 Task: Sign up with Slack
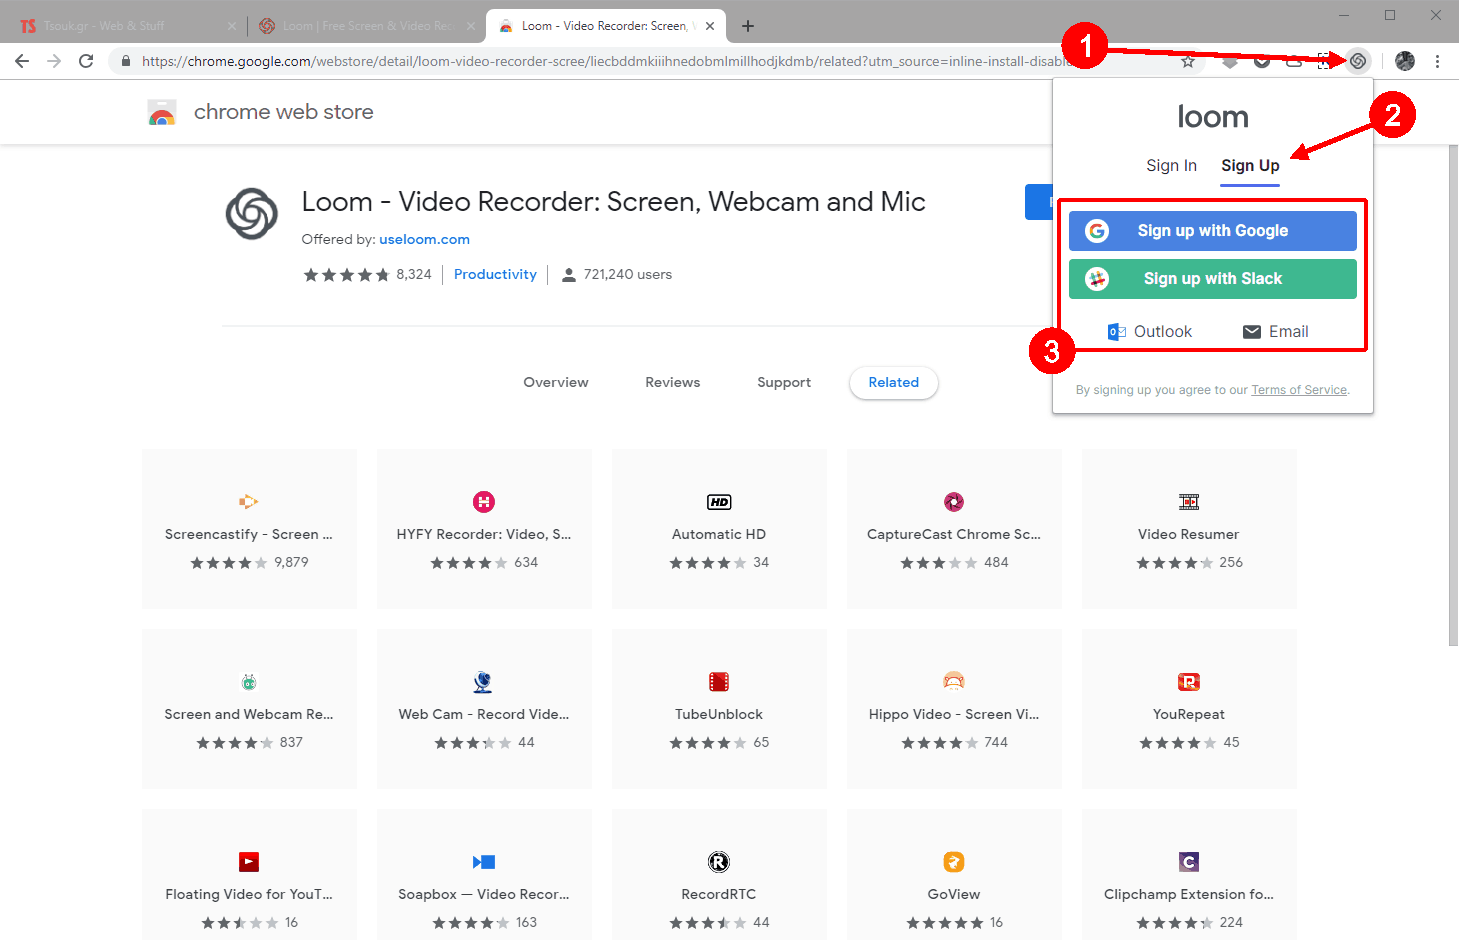point(1213,279)
